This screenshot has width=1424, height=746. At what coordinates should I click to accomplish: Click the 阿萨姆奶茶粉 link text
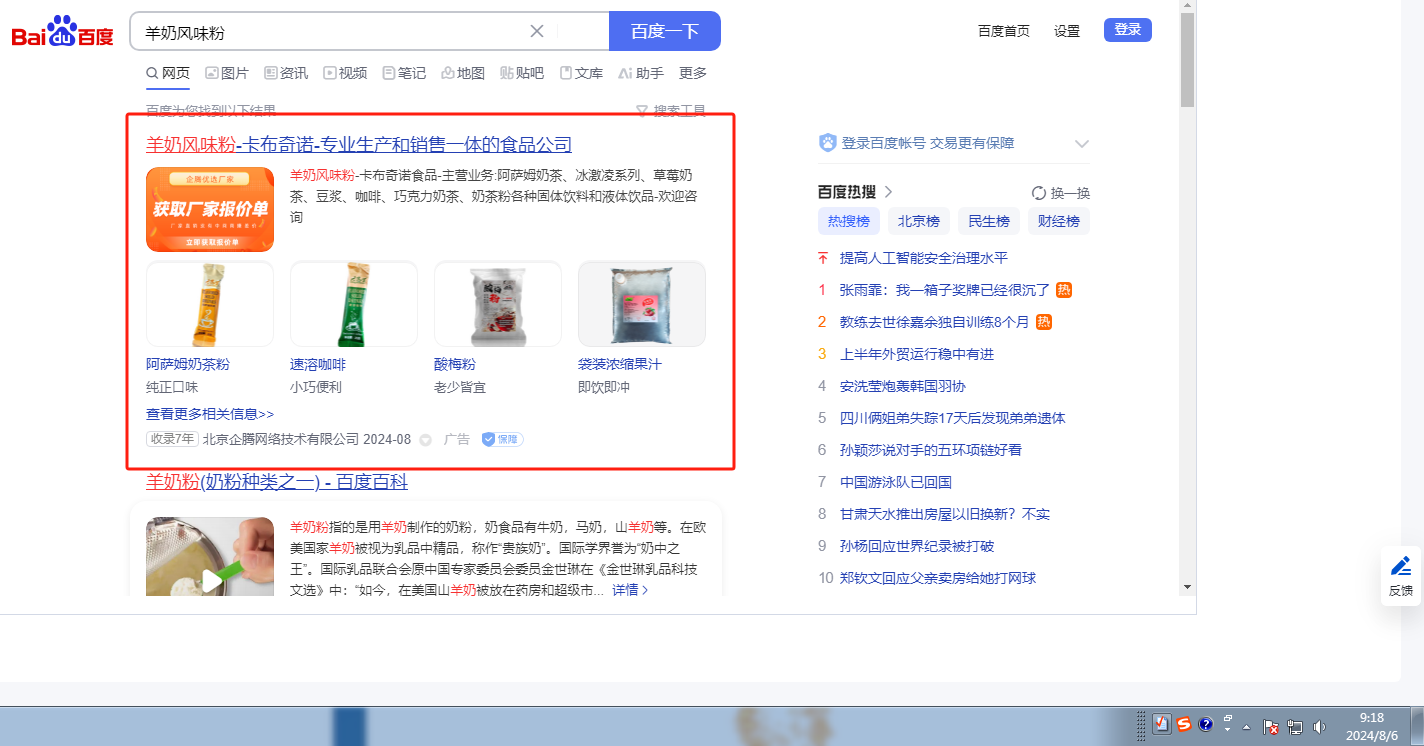click(x=188, y=364)
